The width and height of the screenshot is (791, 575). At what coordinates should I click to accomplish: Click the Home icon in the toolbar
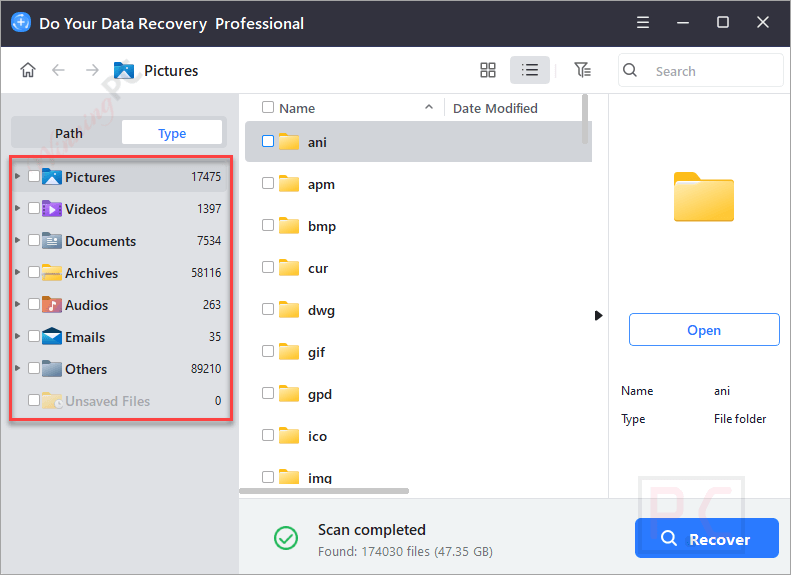tap(28, 70)
